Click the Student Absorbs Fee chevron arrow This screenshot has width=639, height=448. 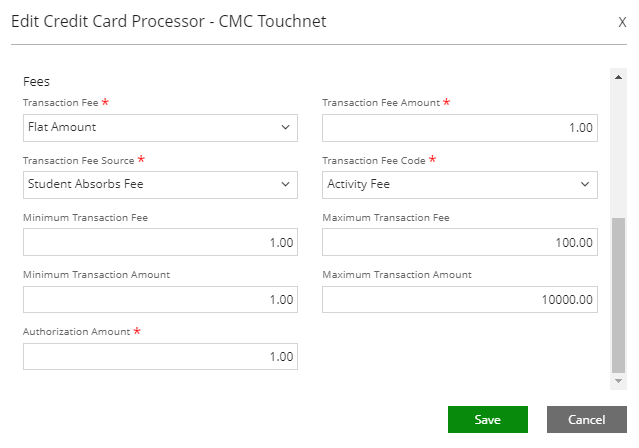(285, 184)
